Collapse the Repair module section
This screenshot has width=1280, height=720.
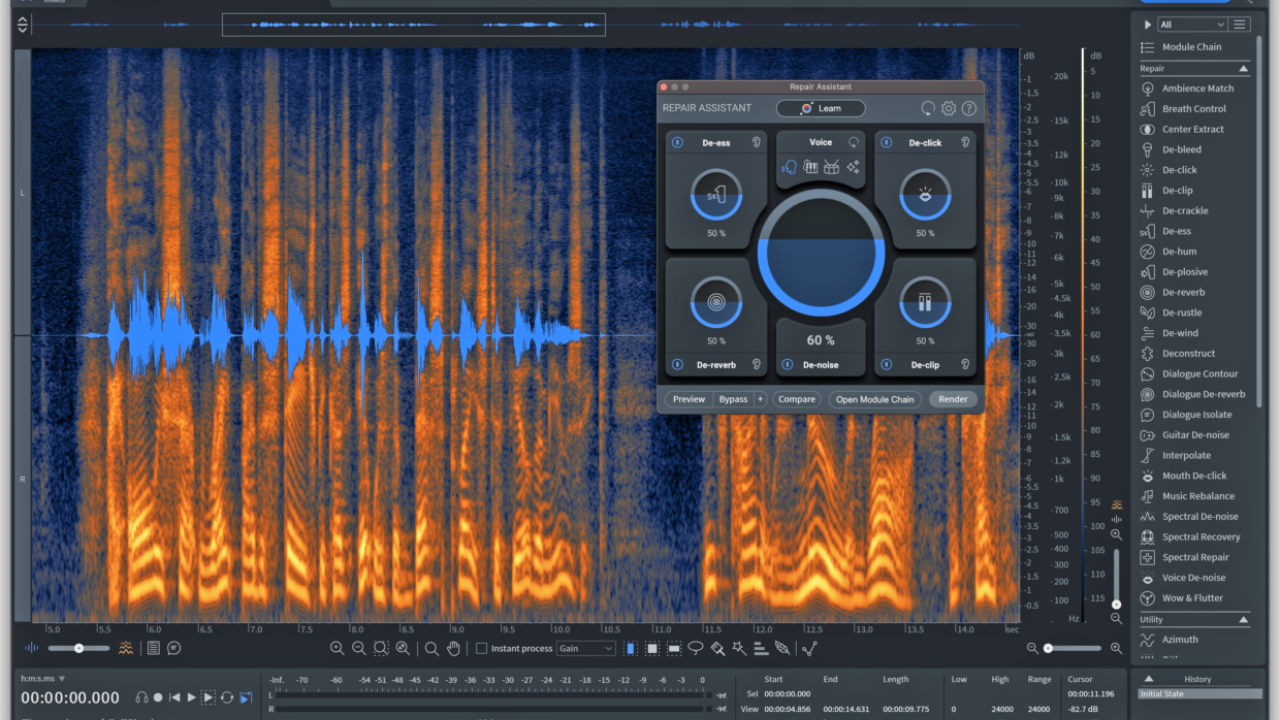1244,69
